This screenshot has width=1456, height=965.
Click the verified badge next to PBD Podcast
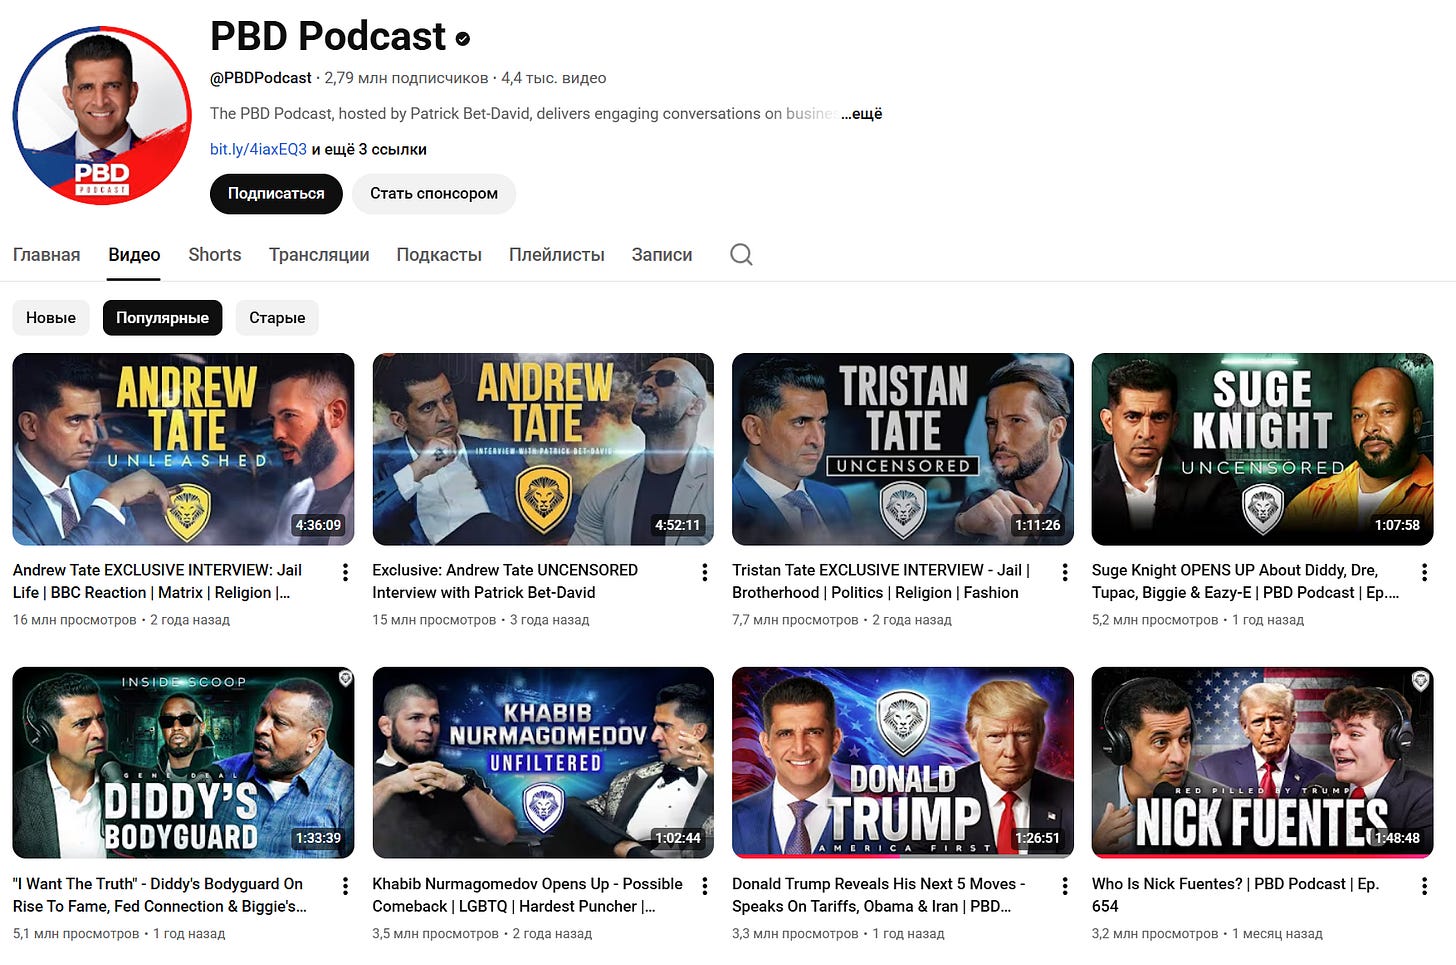click(x=462, y=39)
